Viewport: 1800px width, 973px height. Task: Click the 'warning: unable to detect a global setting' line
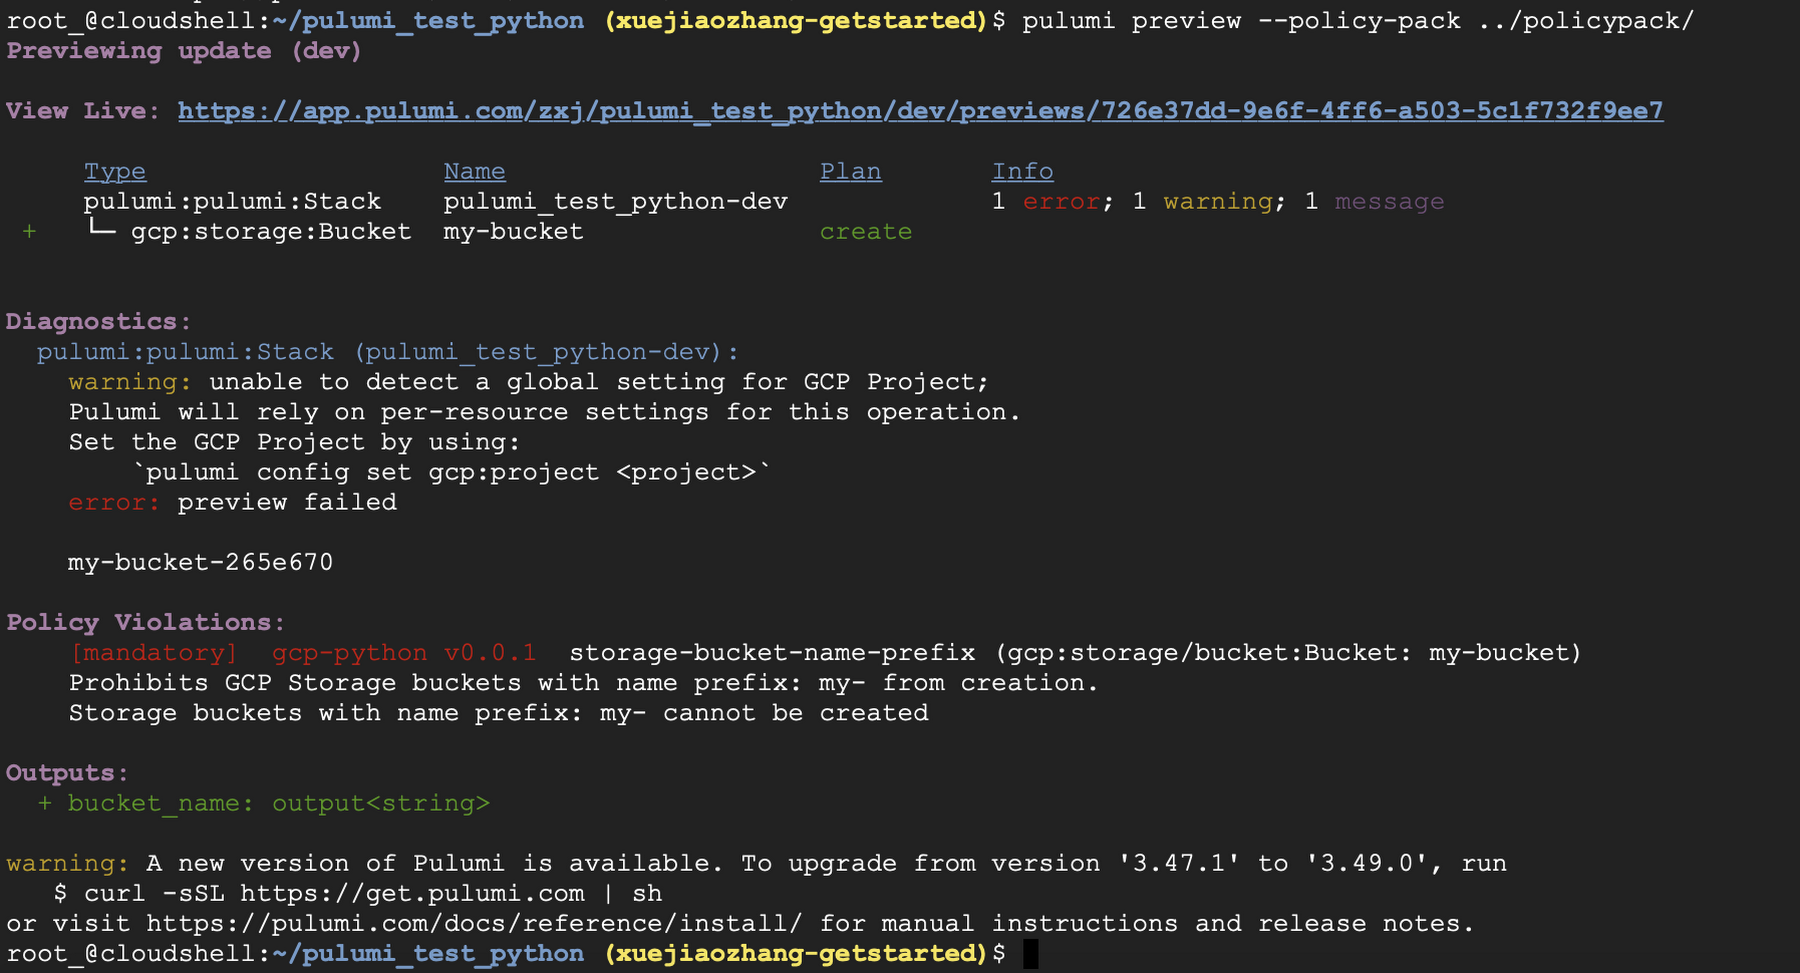528,382
